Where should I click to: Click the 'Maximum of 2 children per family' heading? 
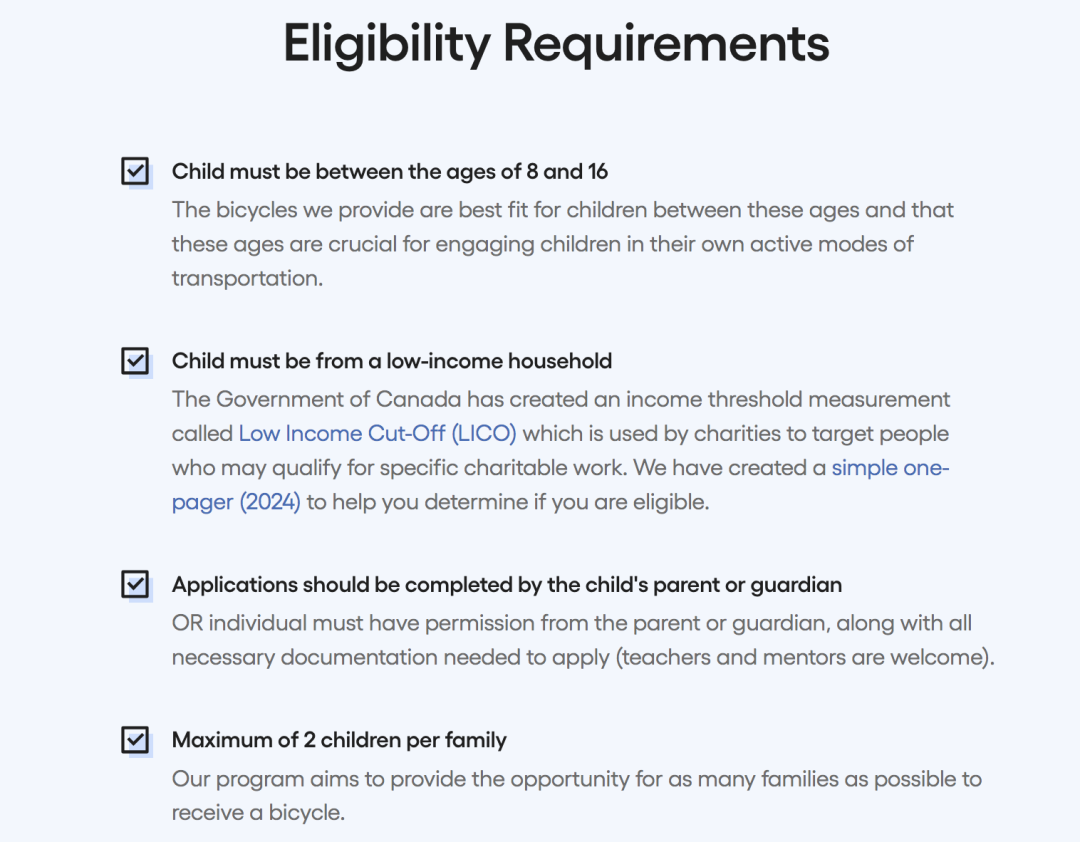point(339,740)
